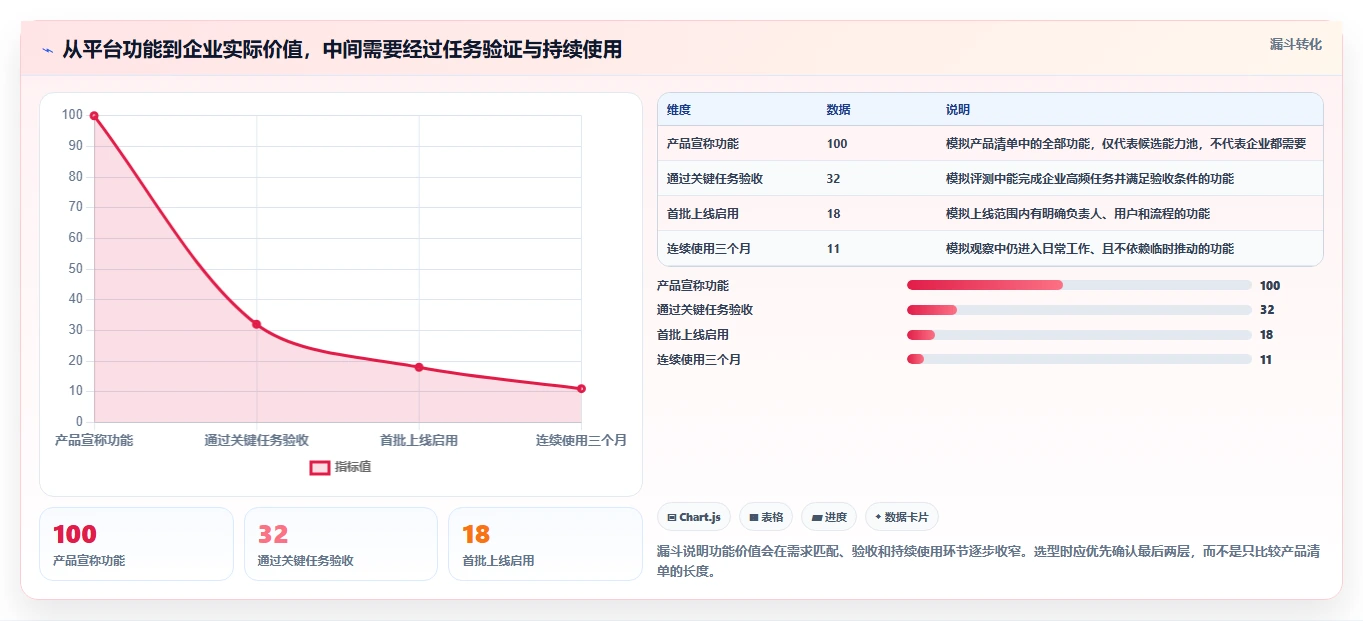1363x621 pixels.
Task: Click the value 100 after the first progress bar
Action: (1270, 286)
